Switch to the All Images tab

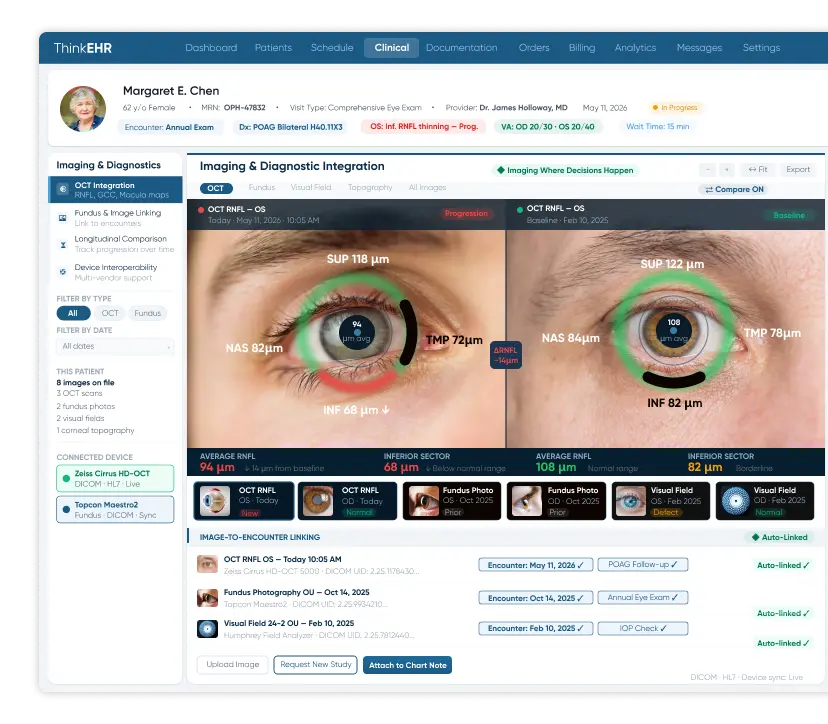(427, 187)
